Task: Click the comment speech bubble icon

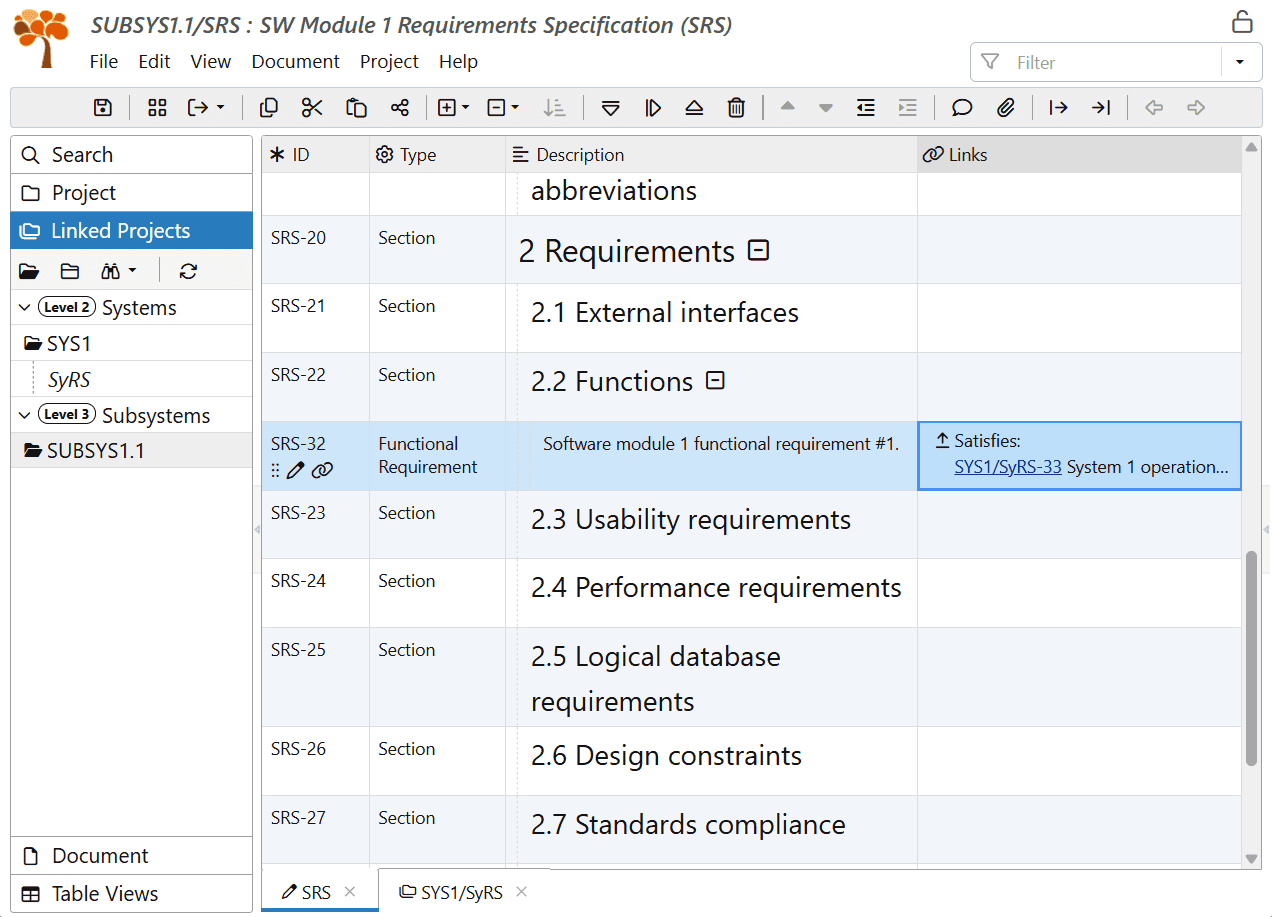Action: [962, 108]
